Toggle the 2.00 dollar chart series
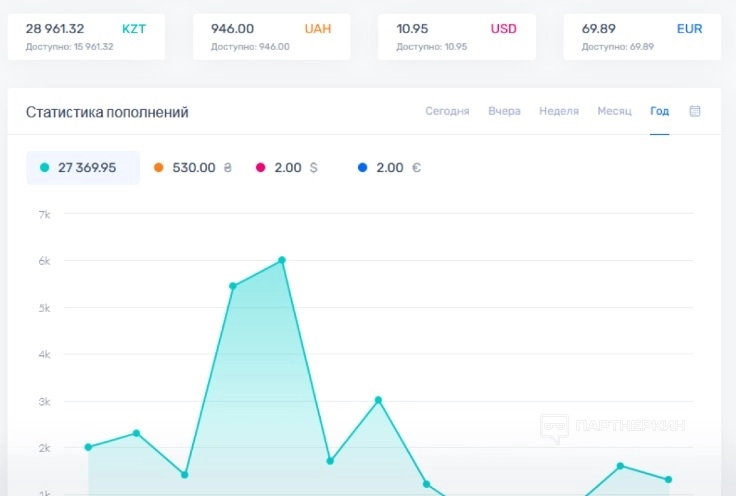Viewport: 736px width, 496px height. 287,168
